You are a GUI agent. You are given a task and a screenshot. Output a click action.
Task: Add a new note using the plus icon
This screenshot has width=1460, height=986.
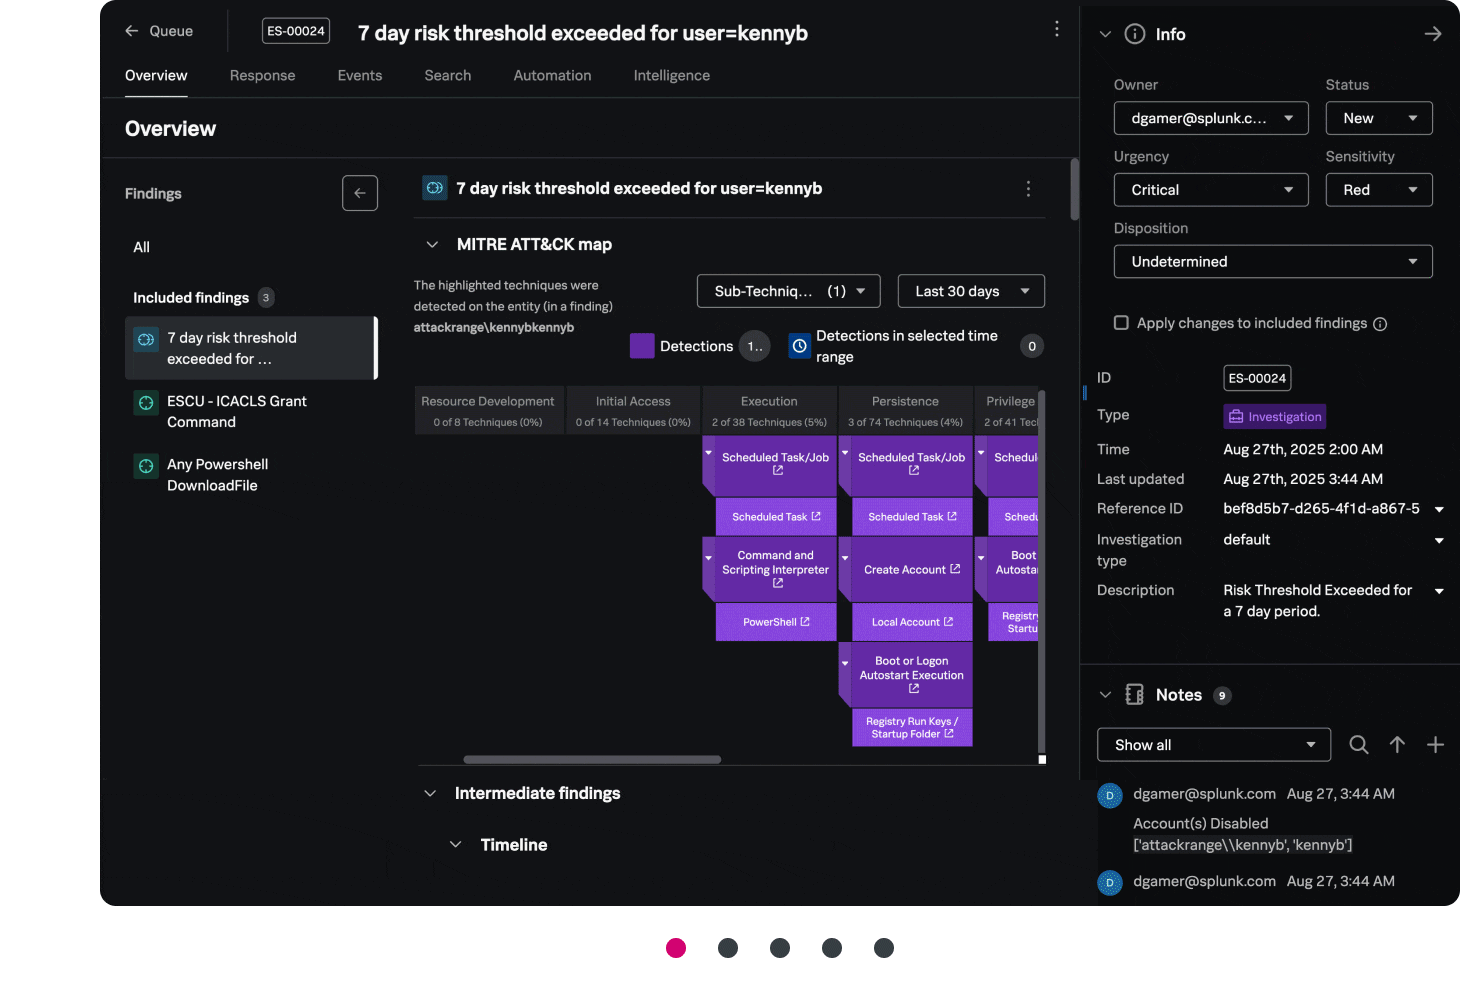click(1436, 744)
